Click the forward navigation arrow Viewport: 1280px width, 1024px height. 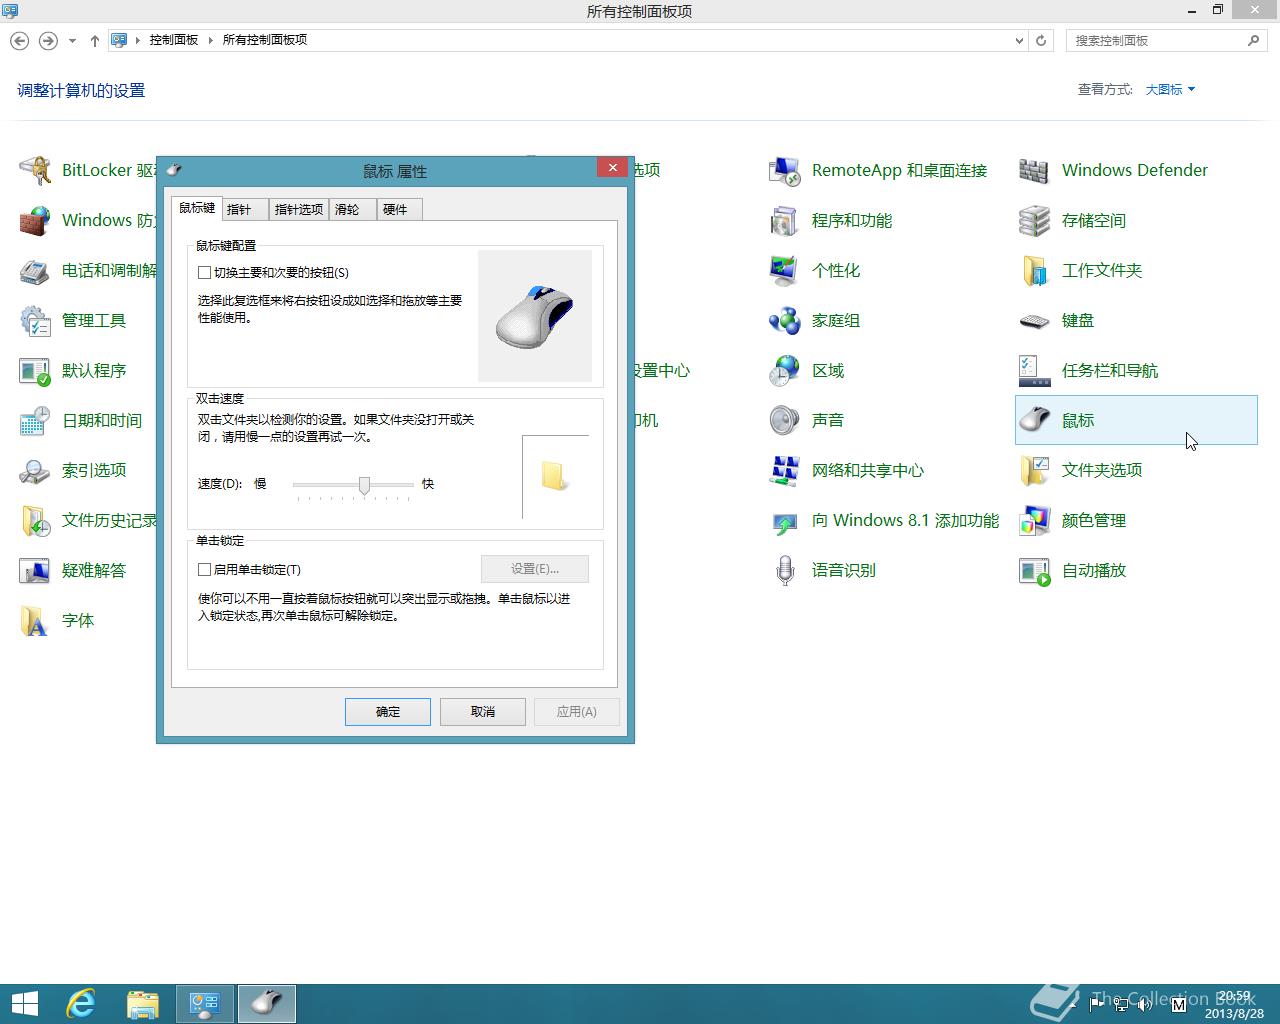(x=47, y=41)
